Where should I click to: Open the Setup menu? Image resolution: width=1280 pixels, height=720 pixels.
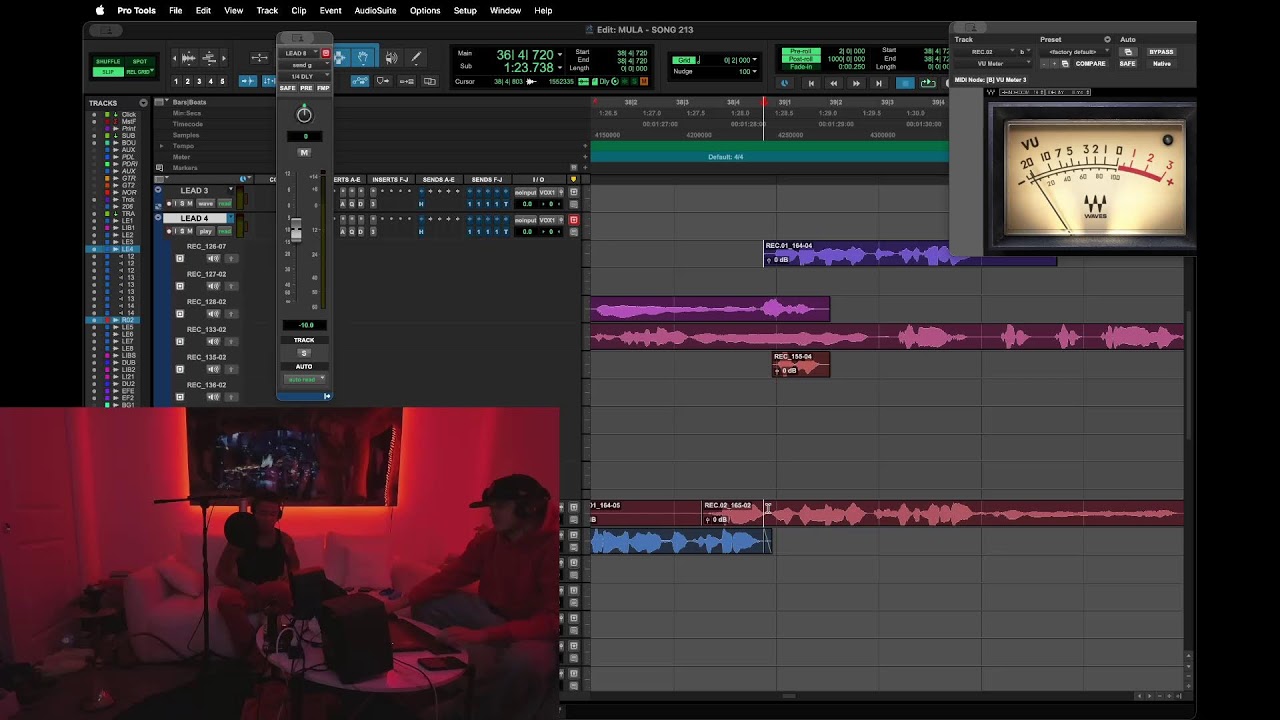[x=465, y=10]
